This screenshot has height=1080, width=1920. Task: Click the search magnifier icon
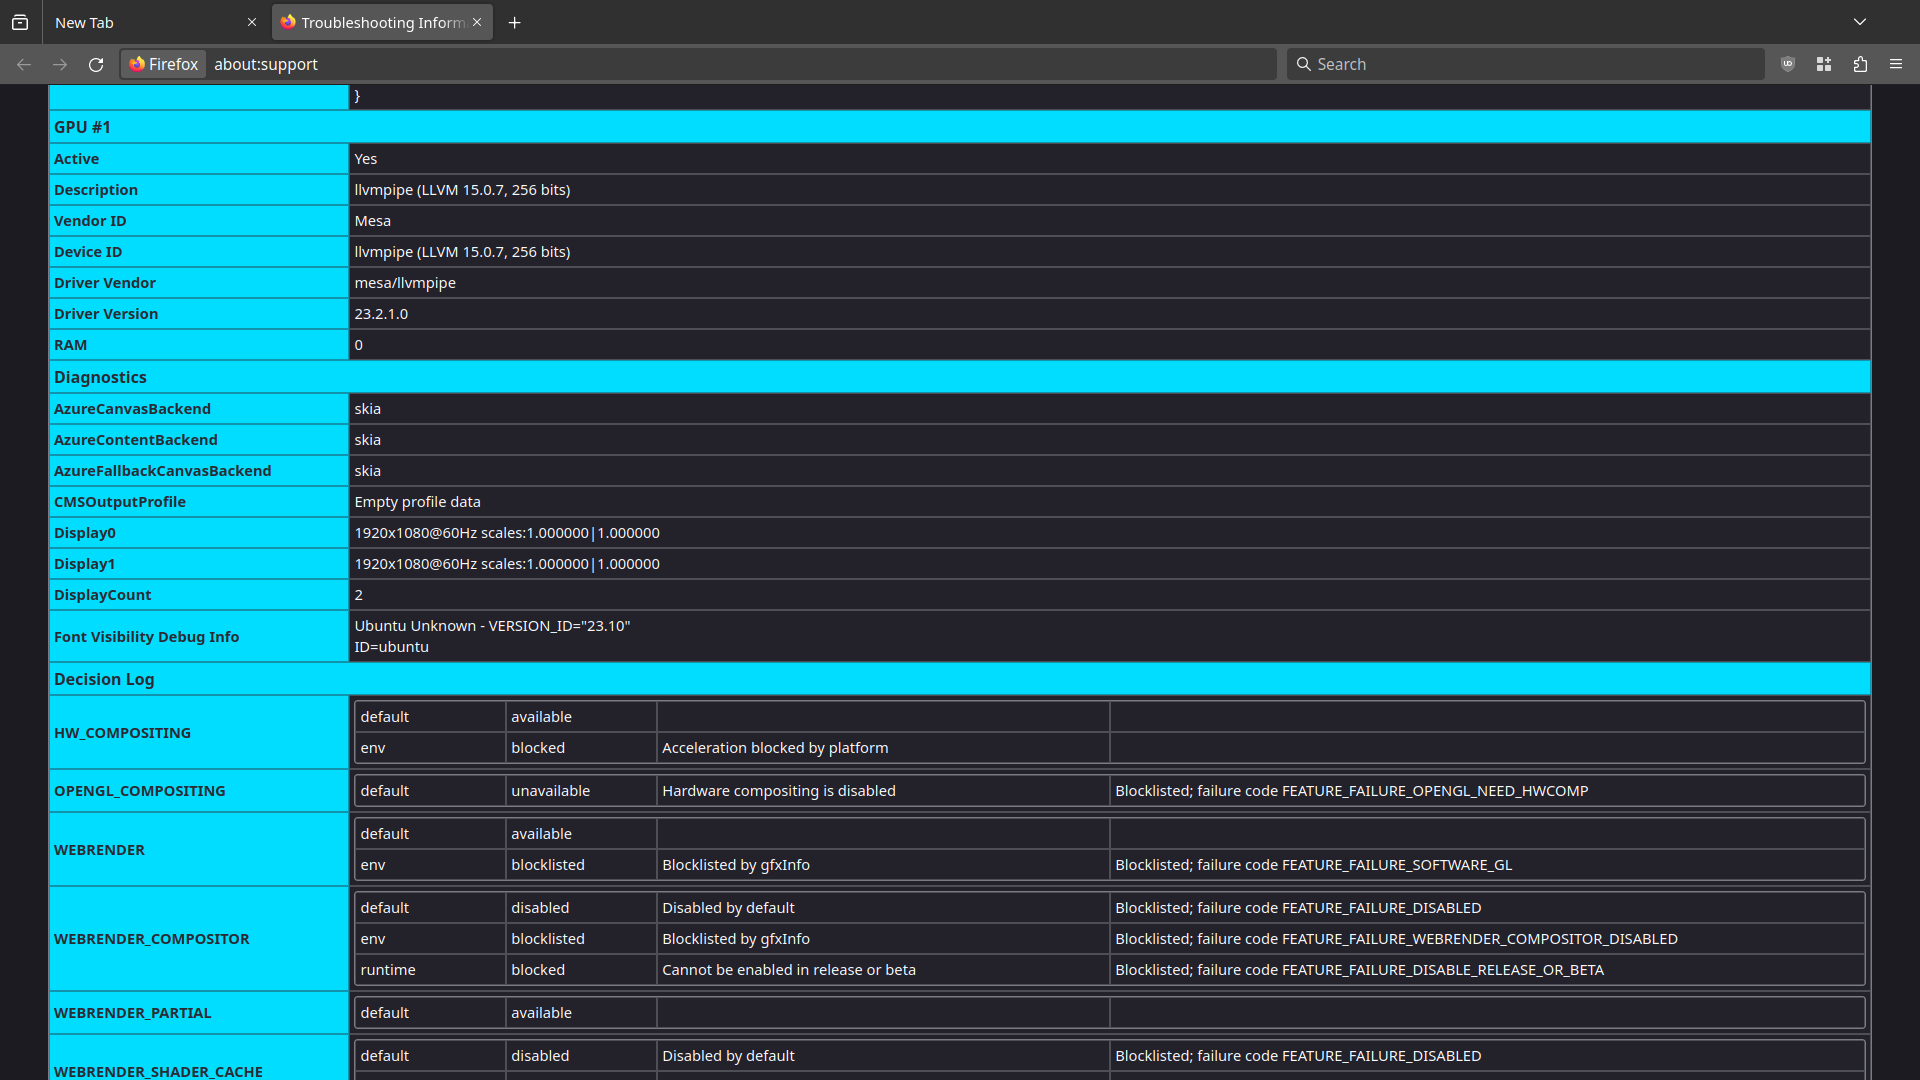coord(1303,64)
